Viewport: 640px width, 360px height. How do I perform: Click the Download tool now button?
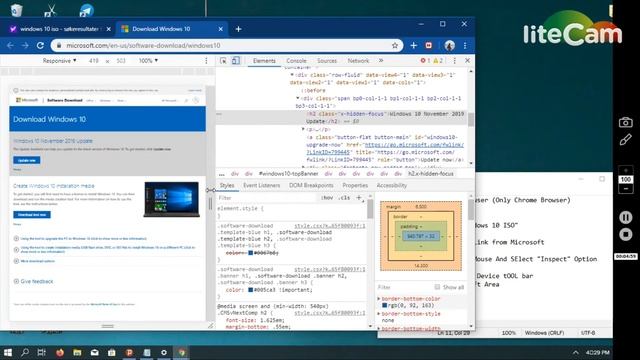[31, 215]
